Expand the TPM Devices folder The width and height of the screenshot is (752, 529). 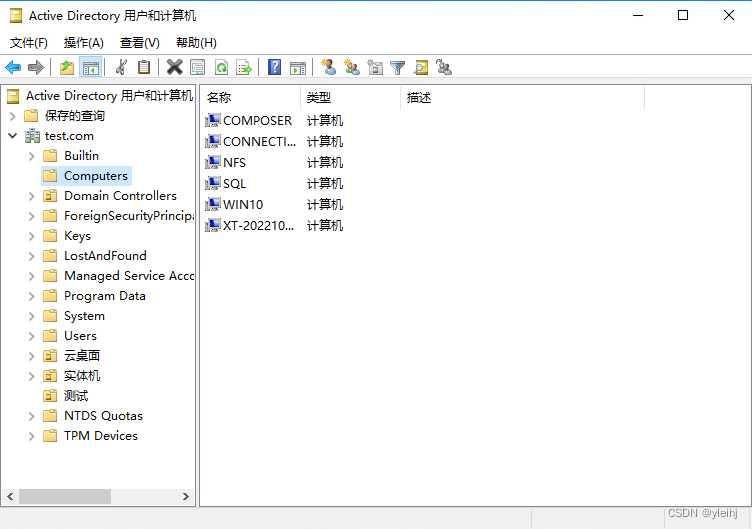pyautogui.click(x=32, y=436)
